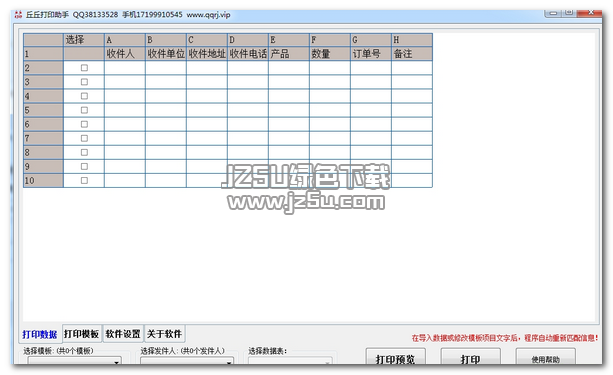Click the 收件单位 header cell
The image size is (613, 375).
[x=166, y=54]
